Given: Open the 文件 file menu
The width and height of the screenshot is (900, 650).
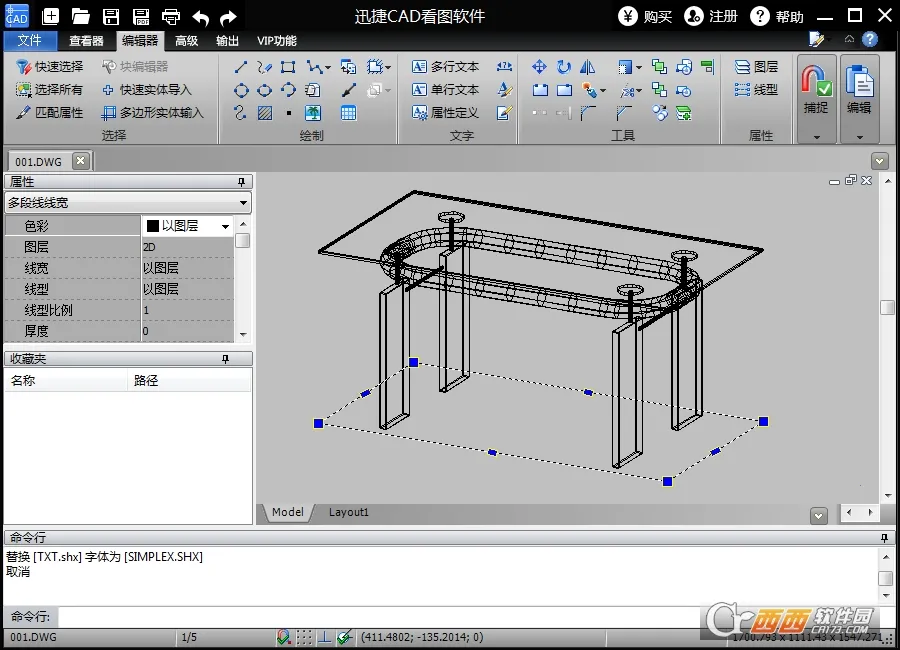Looking at the screenshot, I should (29, 41).
